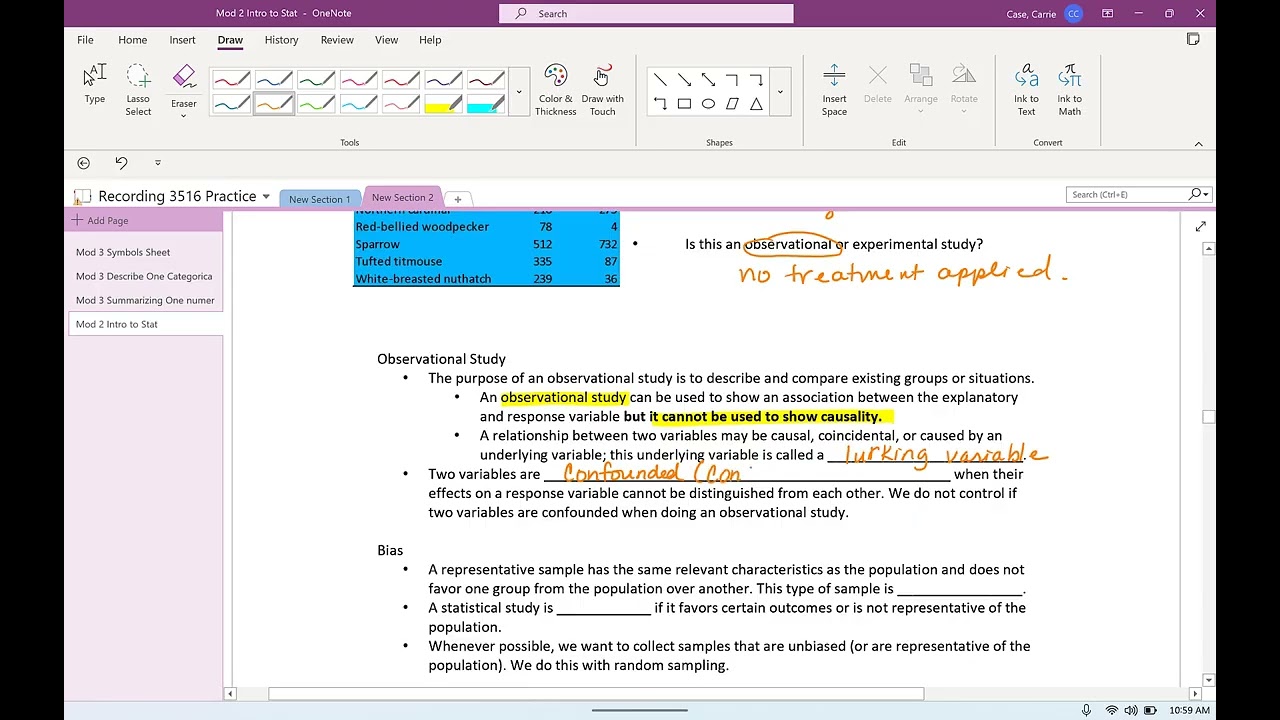Open Customize Quick Access Toolbar dropdown

pyautogui.click(x=157, y=163)
